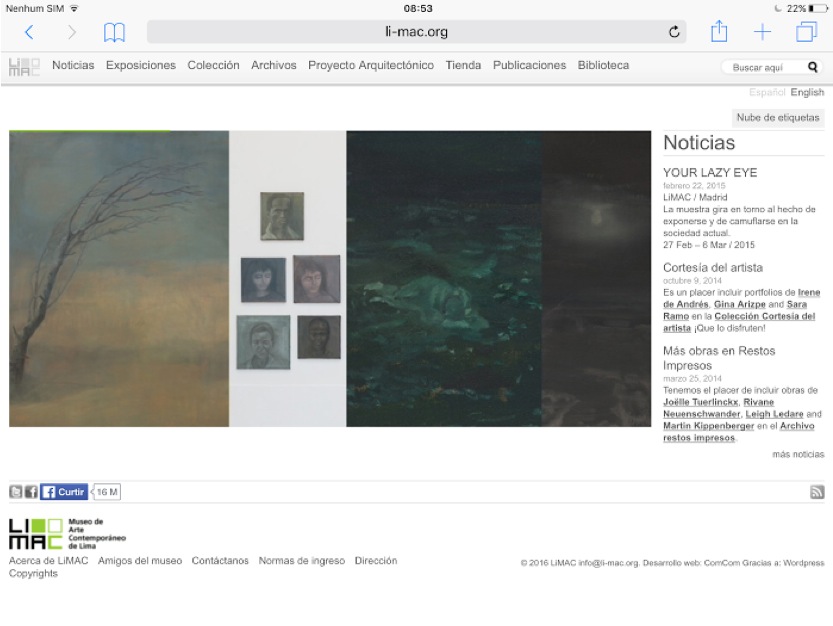Follow the Irene de Andrés link

click(741, 298)
